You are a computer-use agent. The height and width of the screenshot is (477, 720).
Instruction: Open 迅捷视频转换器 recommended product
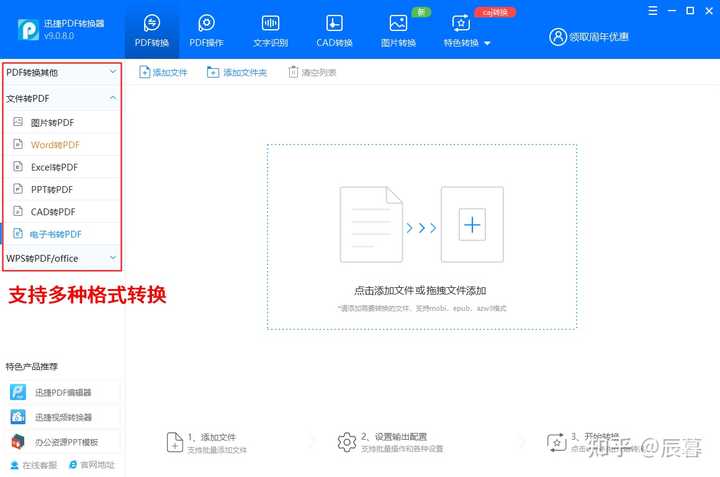coord(63,417)
